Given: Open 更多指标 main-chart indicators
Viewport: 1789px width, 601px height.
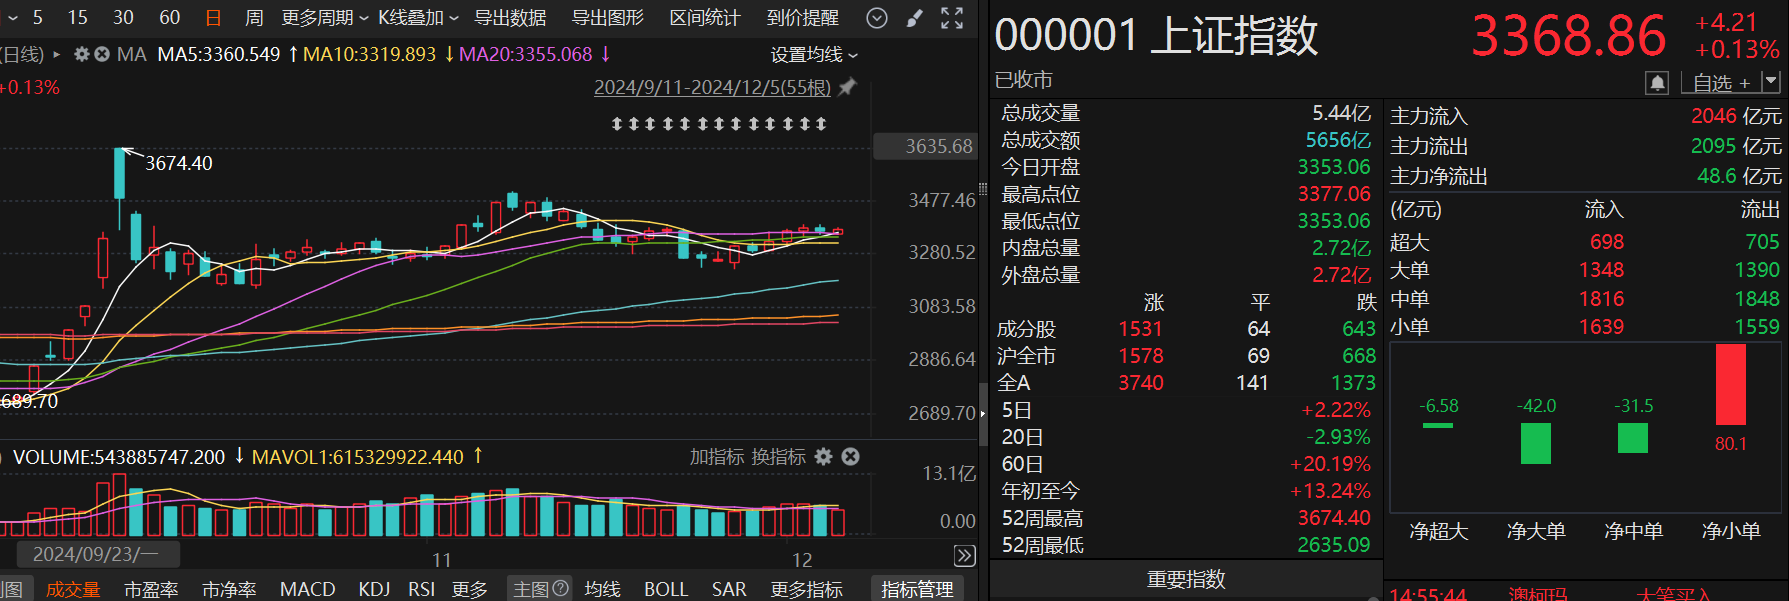Looking at the screenshot, I should [x=806, y=589].
